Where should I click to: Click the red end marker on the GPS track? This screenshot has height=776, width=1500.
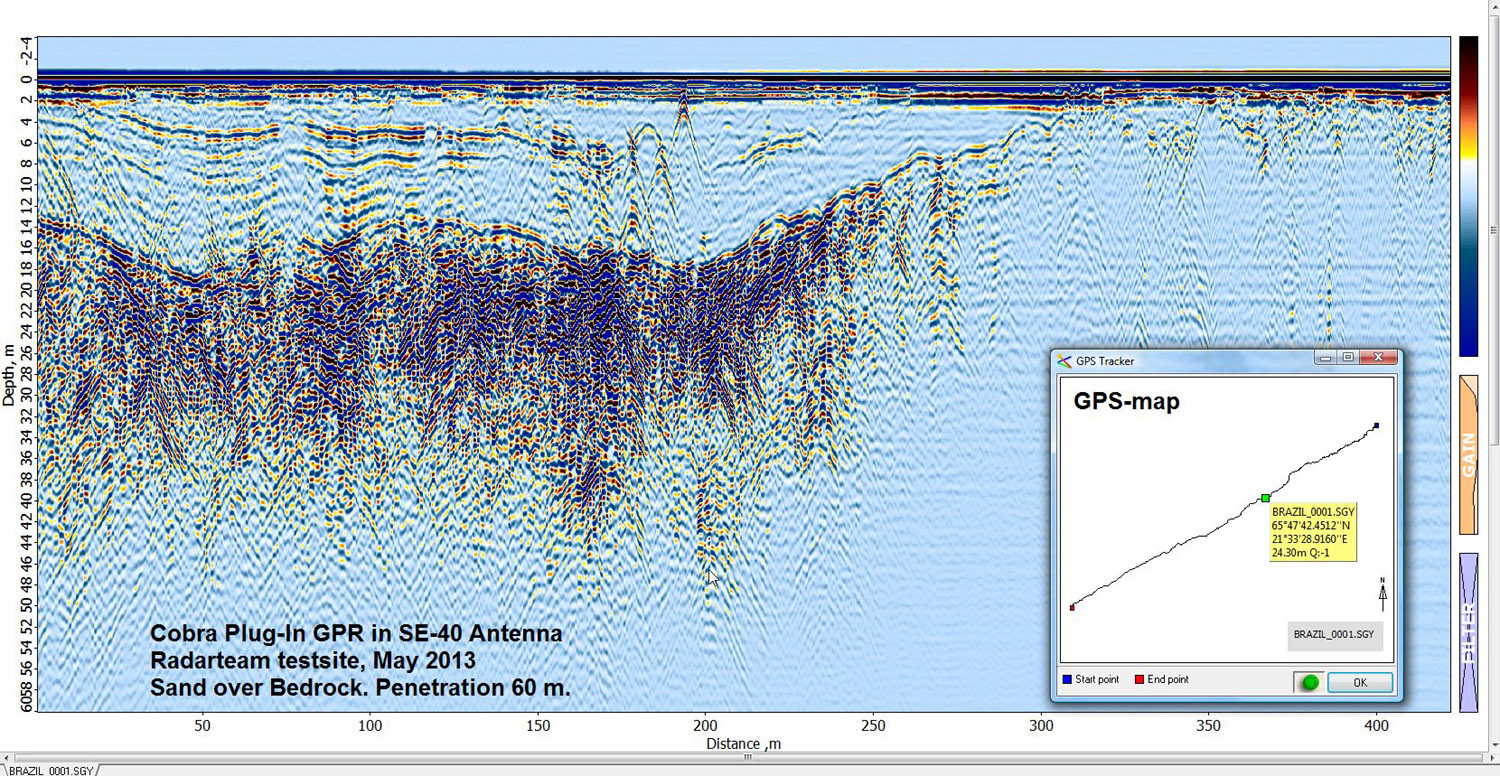[x=1072, y=606]
